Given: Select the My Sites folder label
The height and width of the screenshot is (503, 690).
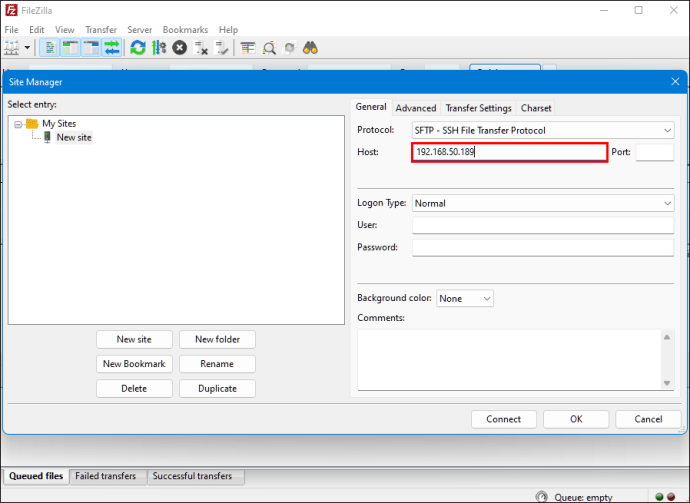Looking at the screenshot, I should (59, 124).
